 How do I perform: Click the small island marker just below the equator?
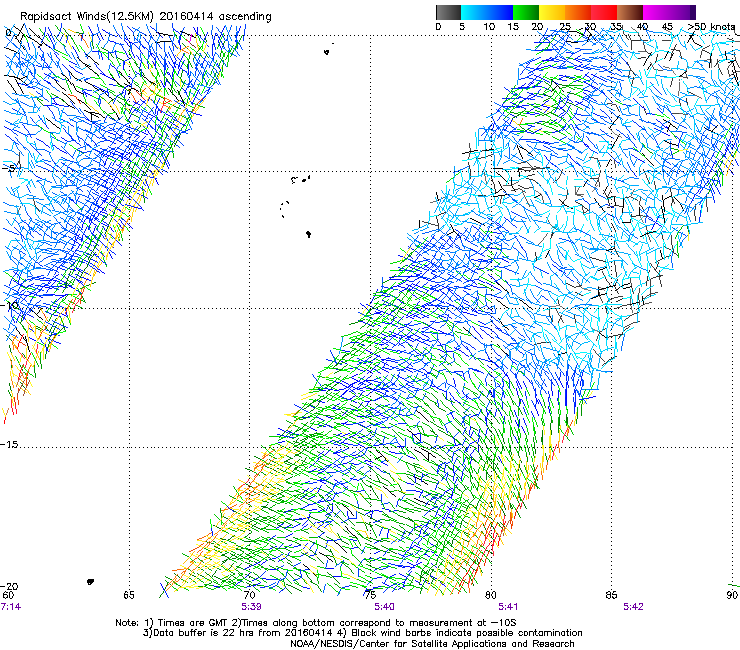click(x=327, y=52)
